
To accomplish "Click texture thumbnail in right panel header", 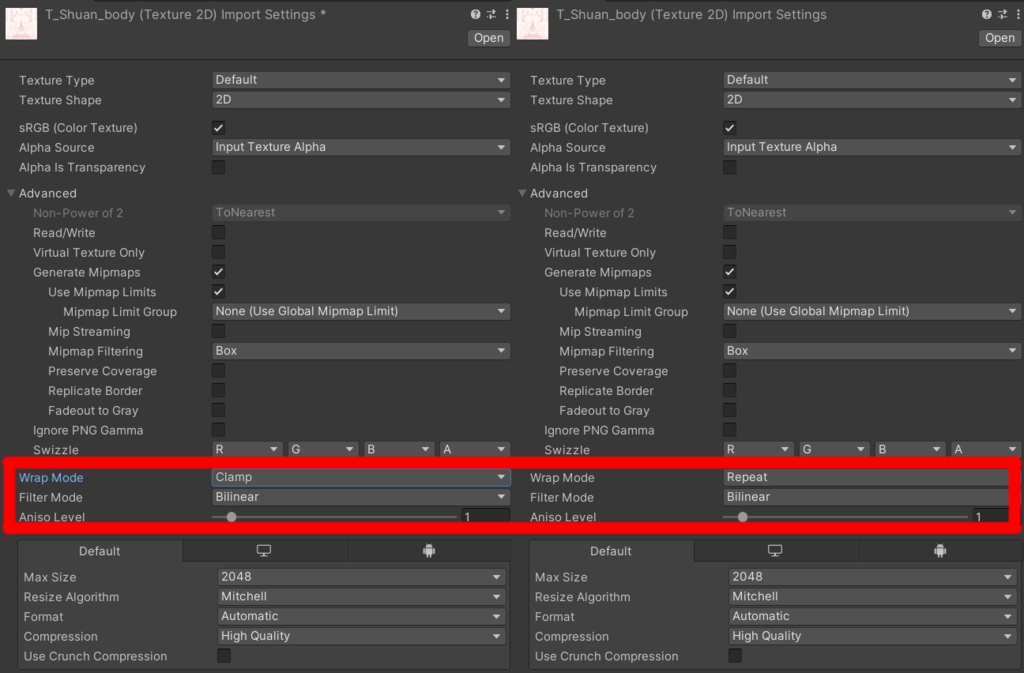I will pyautogui.click(x=532, y=23).
